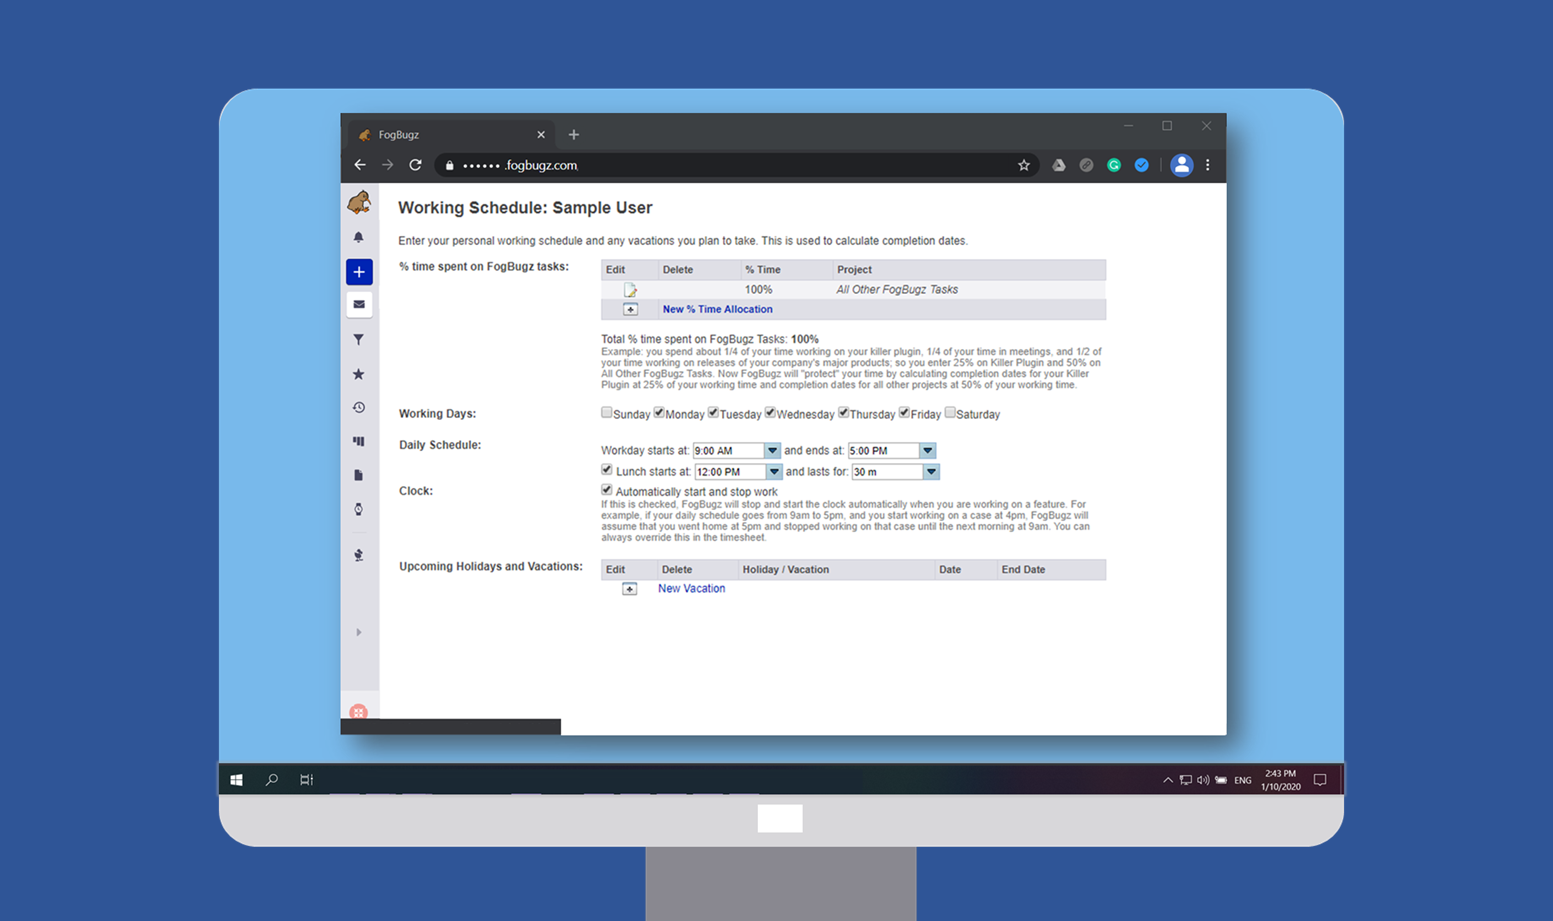Expand the sidebar with the small arrow
The height and width of the screenshot is (921, 1553).
click(x=359, y=632)
